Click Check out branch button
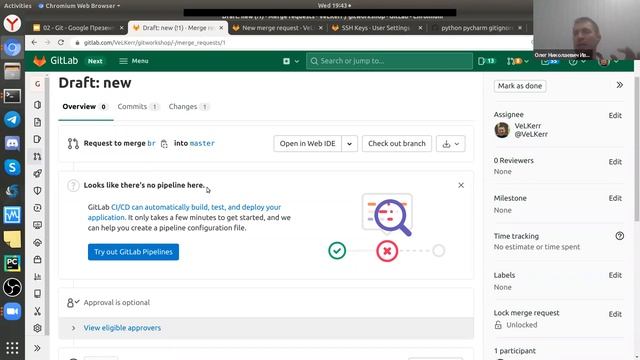Image resolution: width=640 pixels, height=360 pixels. pyautogui.click(x=397, y=144)
